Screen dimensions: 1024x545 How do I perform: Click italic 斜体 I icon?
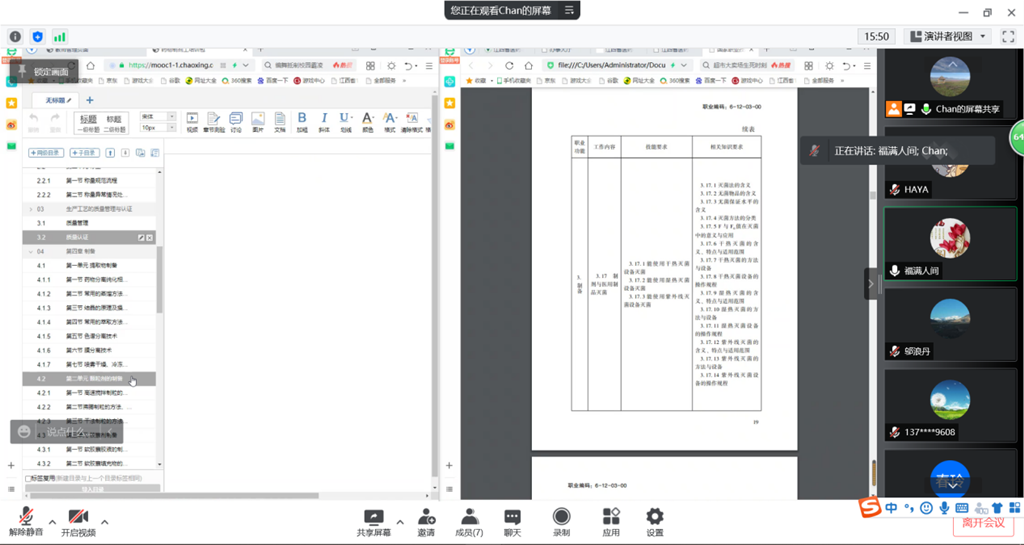tap(324, 121)
